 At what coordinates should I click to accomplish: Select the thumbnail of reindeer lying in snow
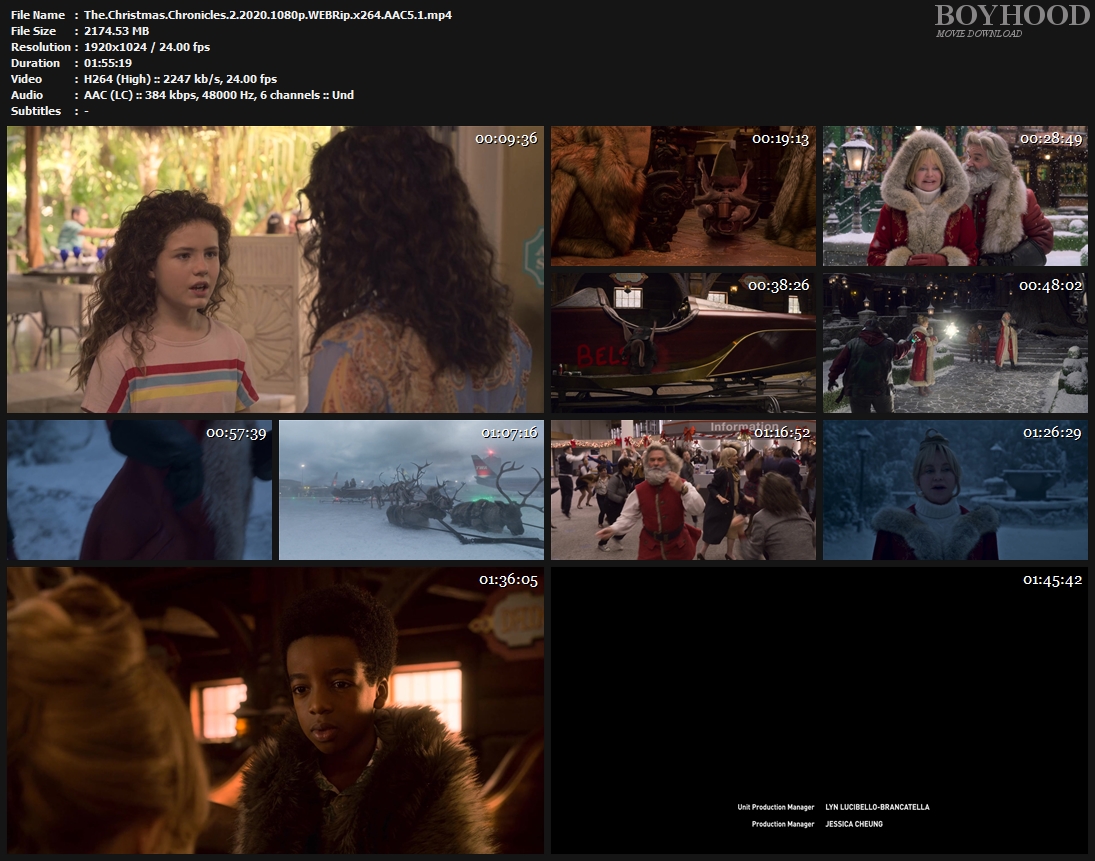(x=411, y=490)
